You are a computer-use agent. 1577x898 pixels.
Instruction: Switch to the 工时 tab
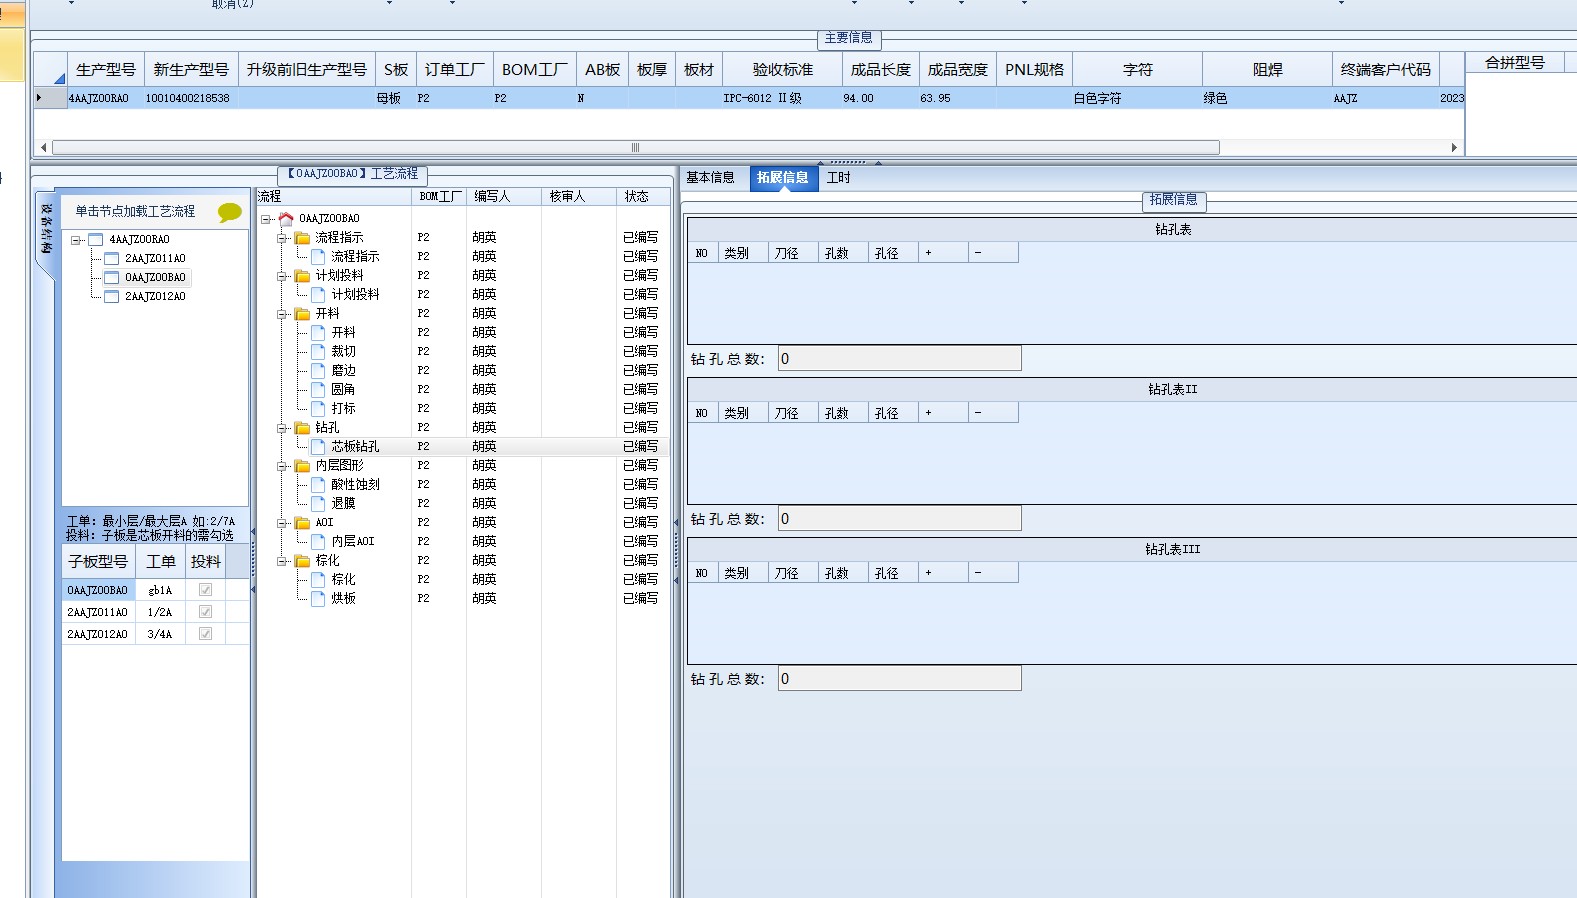pyautogui.click(x=839, y=178)
